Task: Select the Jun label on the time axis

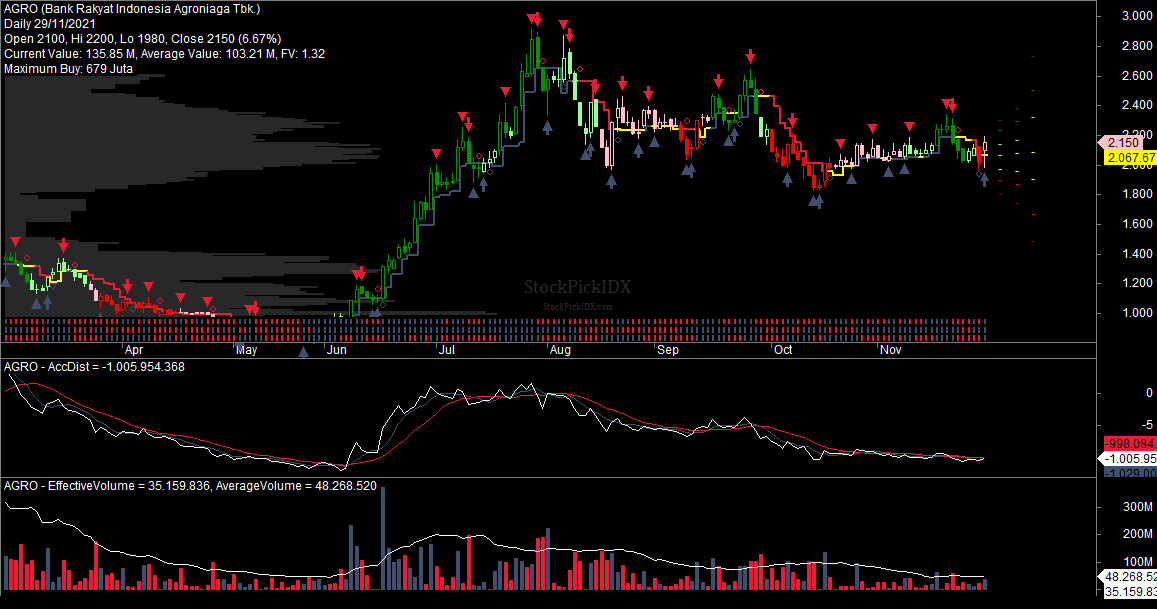Action: pos(336,350)
